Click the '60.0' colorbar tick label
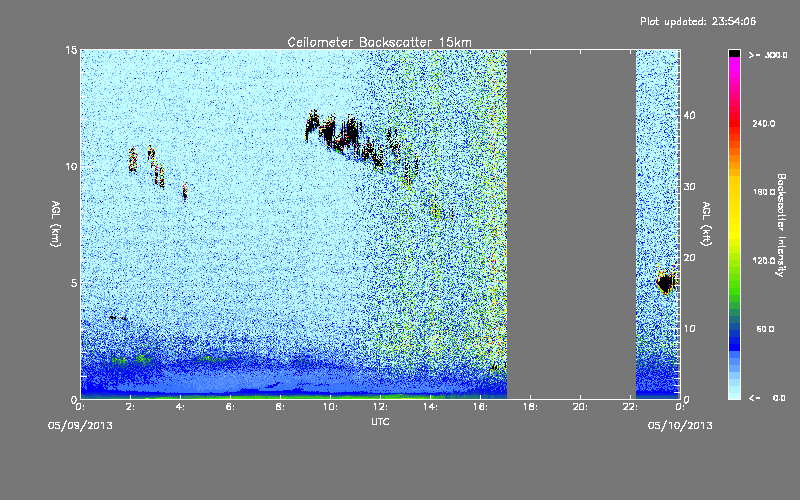Image resolution: width=800 pixels, height=500 pixels. [x=765, y=330]
